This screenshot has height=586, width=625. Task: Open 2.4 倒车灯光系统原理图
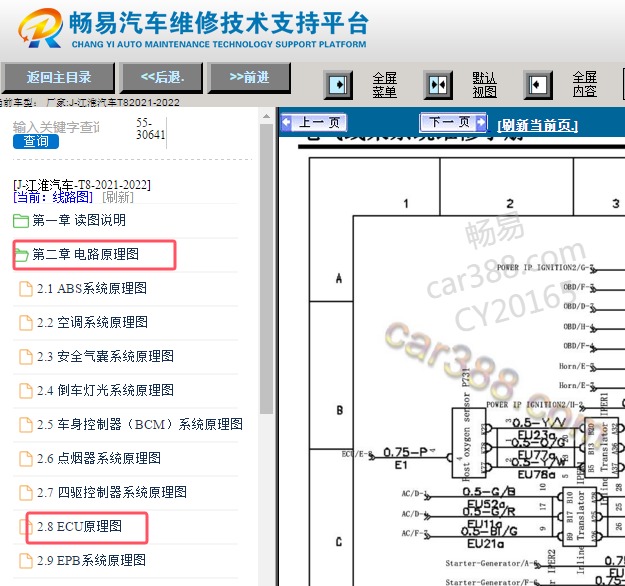(105, 390)
